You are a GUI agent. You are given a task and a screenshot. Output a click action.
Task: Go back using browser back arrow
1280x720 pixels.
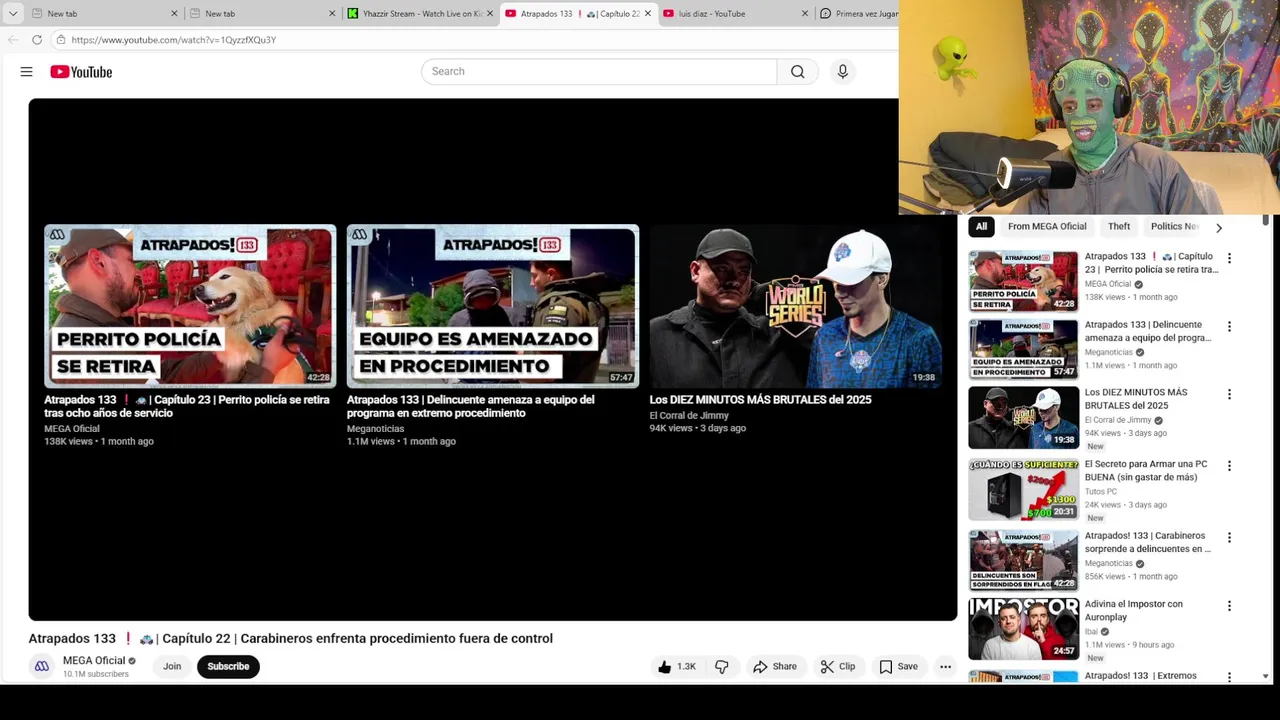13,40
